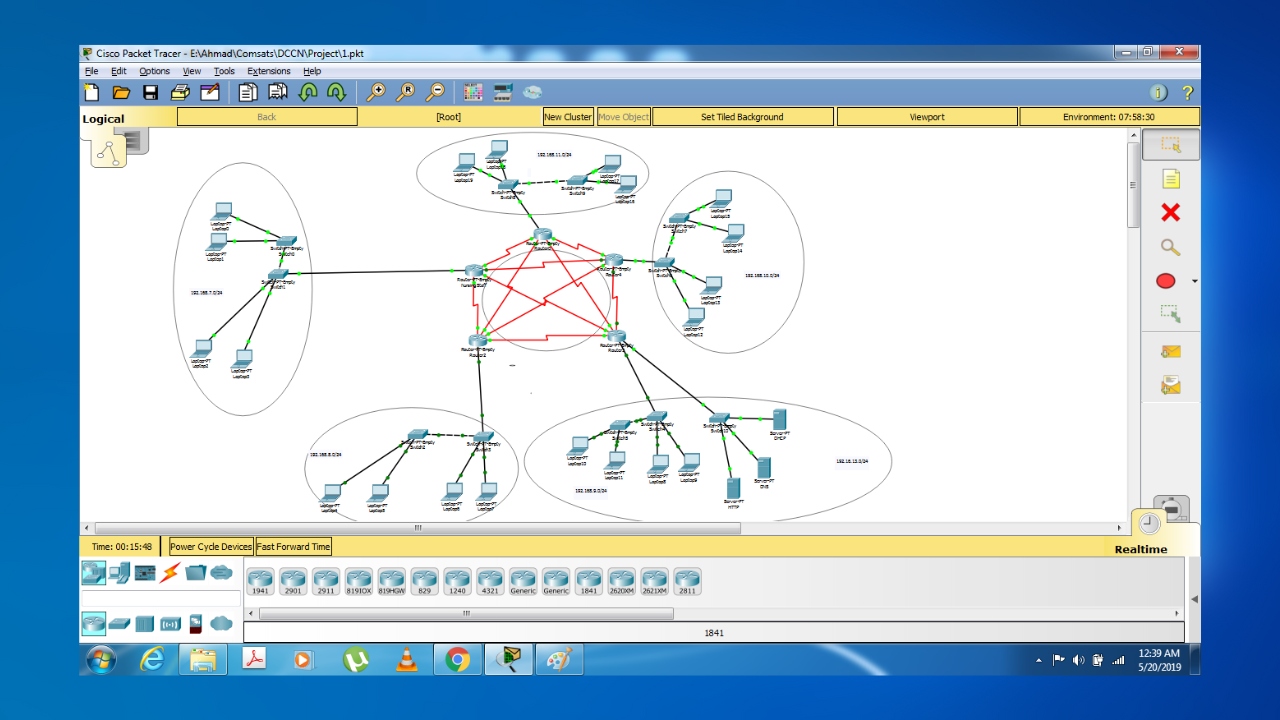Zoom out of the workspace

(x=435, y=92)
